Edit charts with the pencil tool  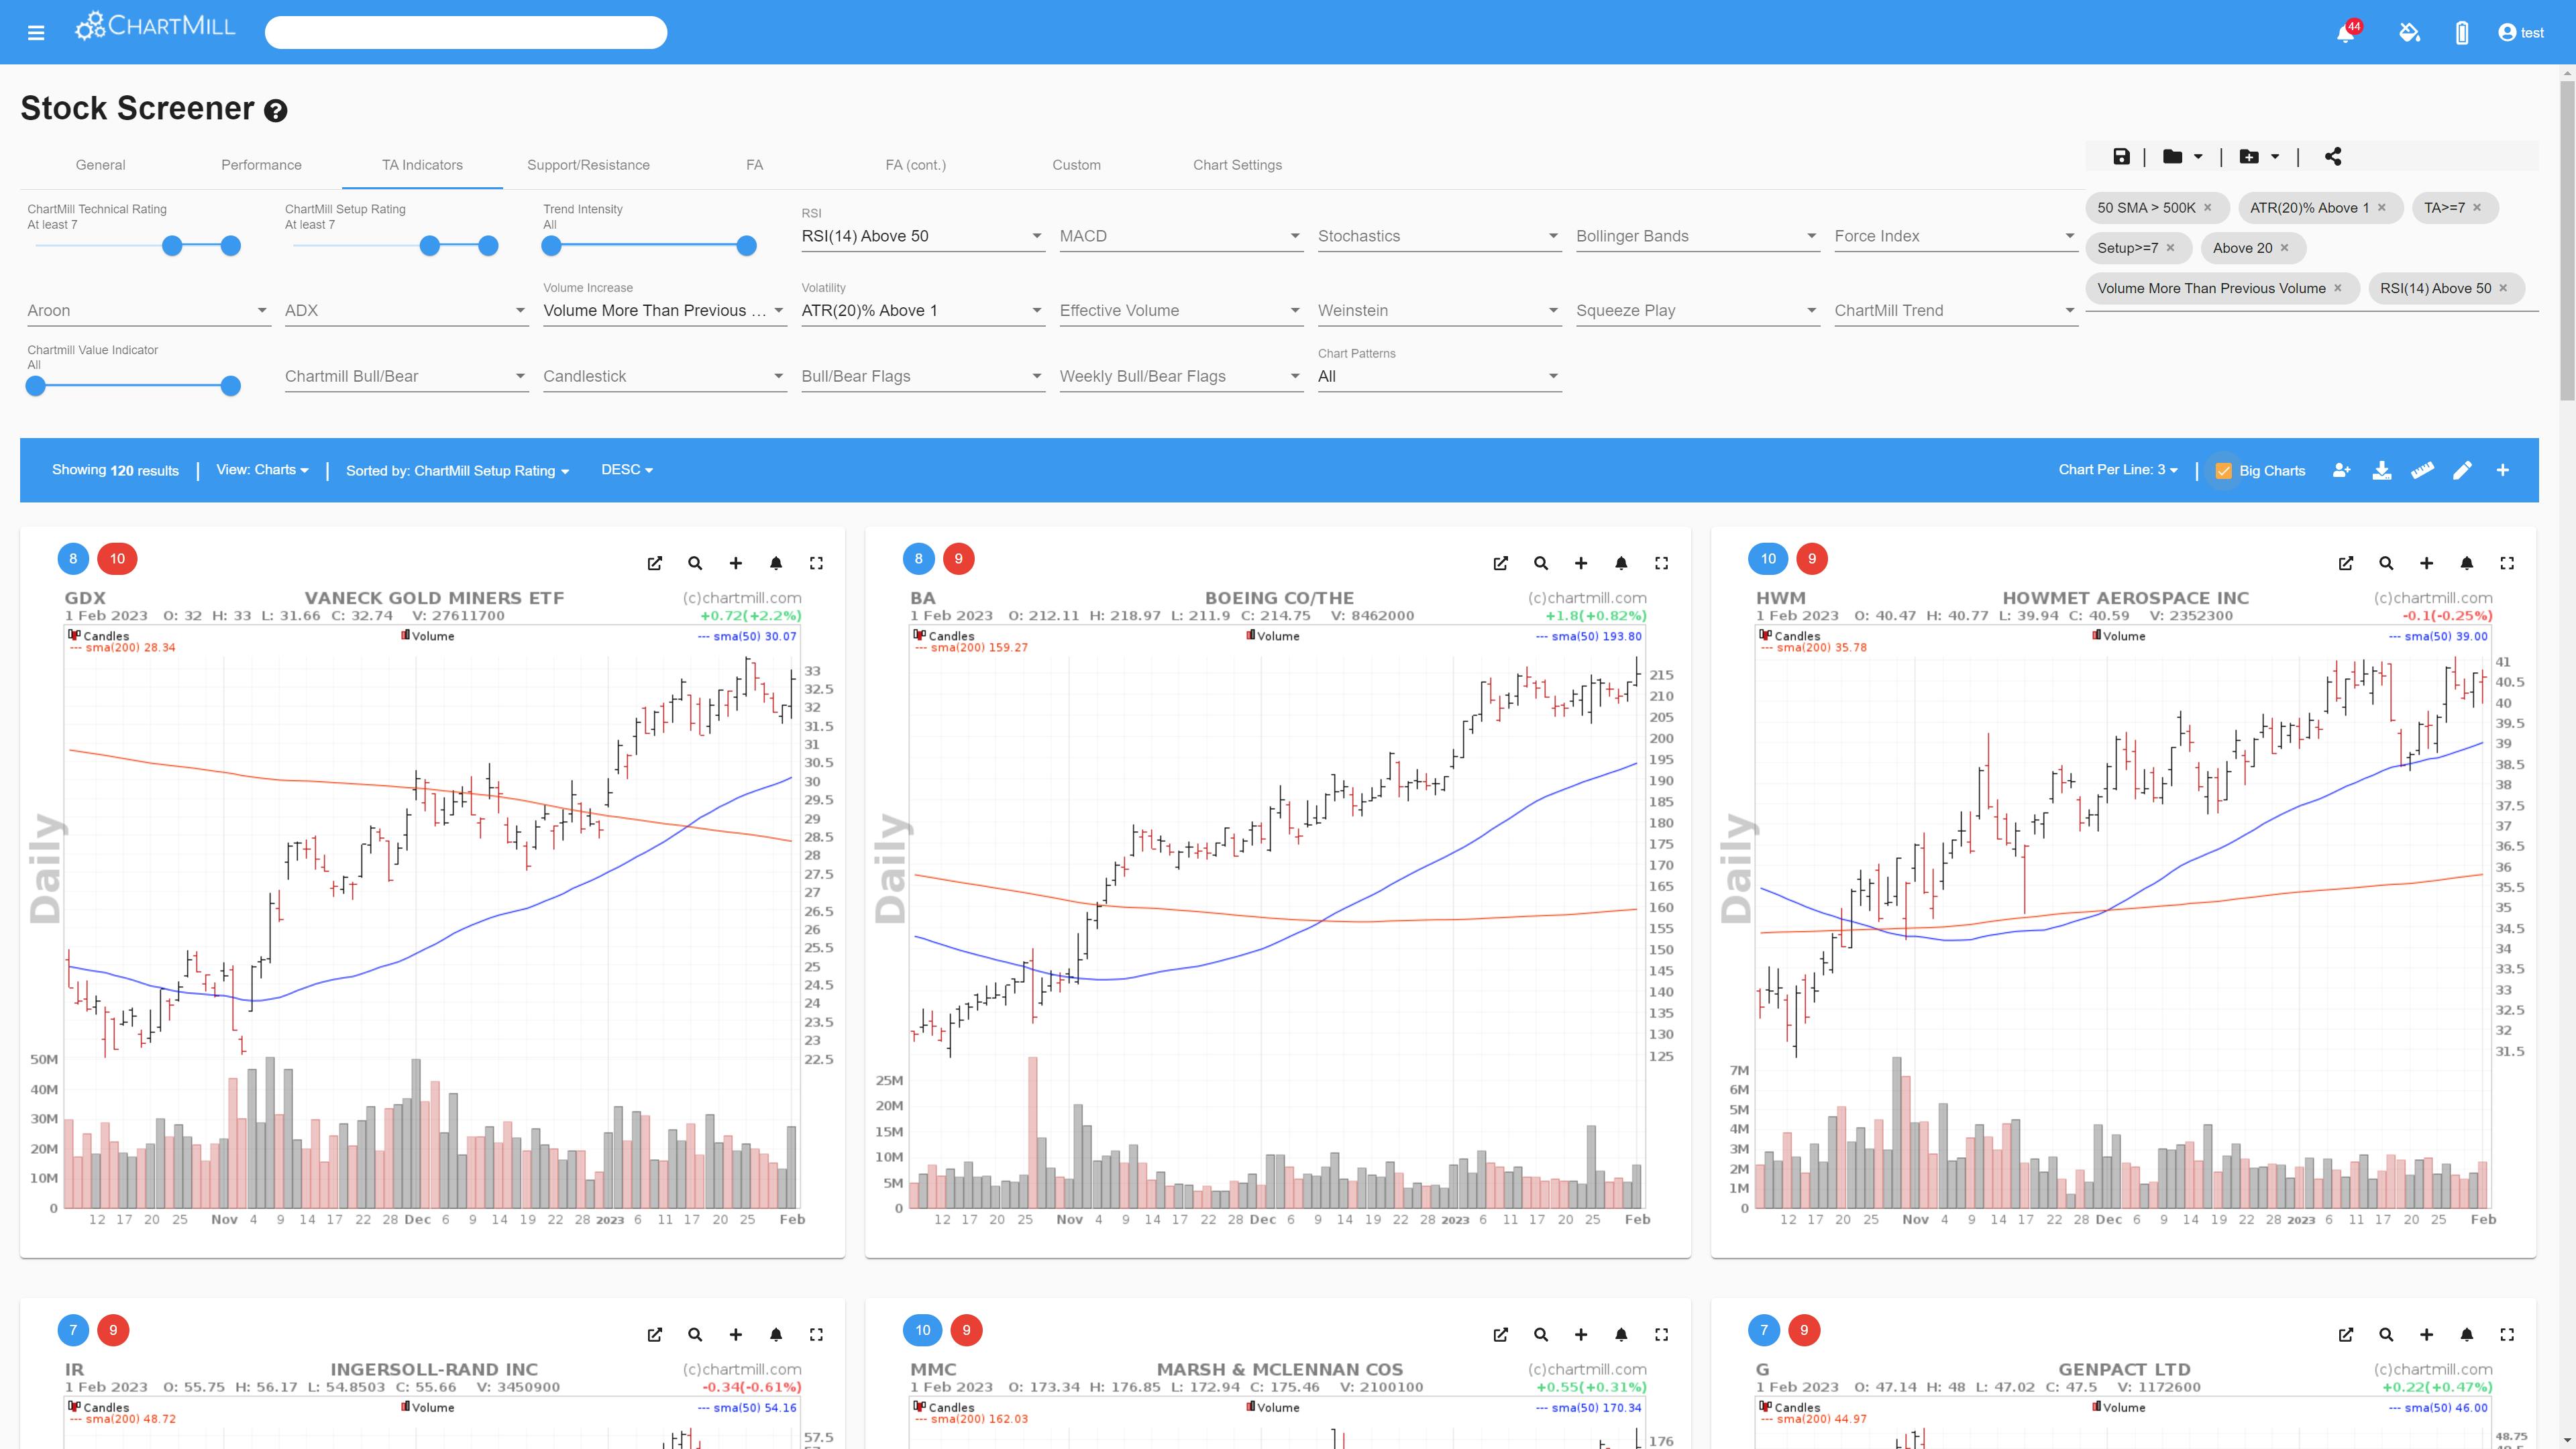pyautogui.click(x=2463, y=470)
